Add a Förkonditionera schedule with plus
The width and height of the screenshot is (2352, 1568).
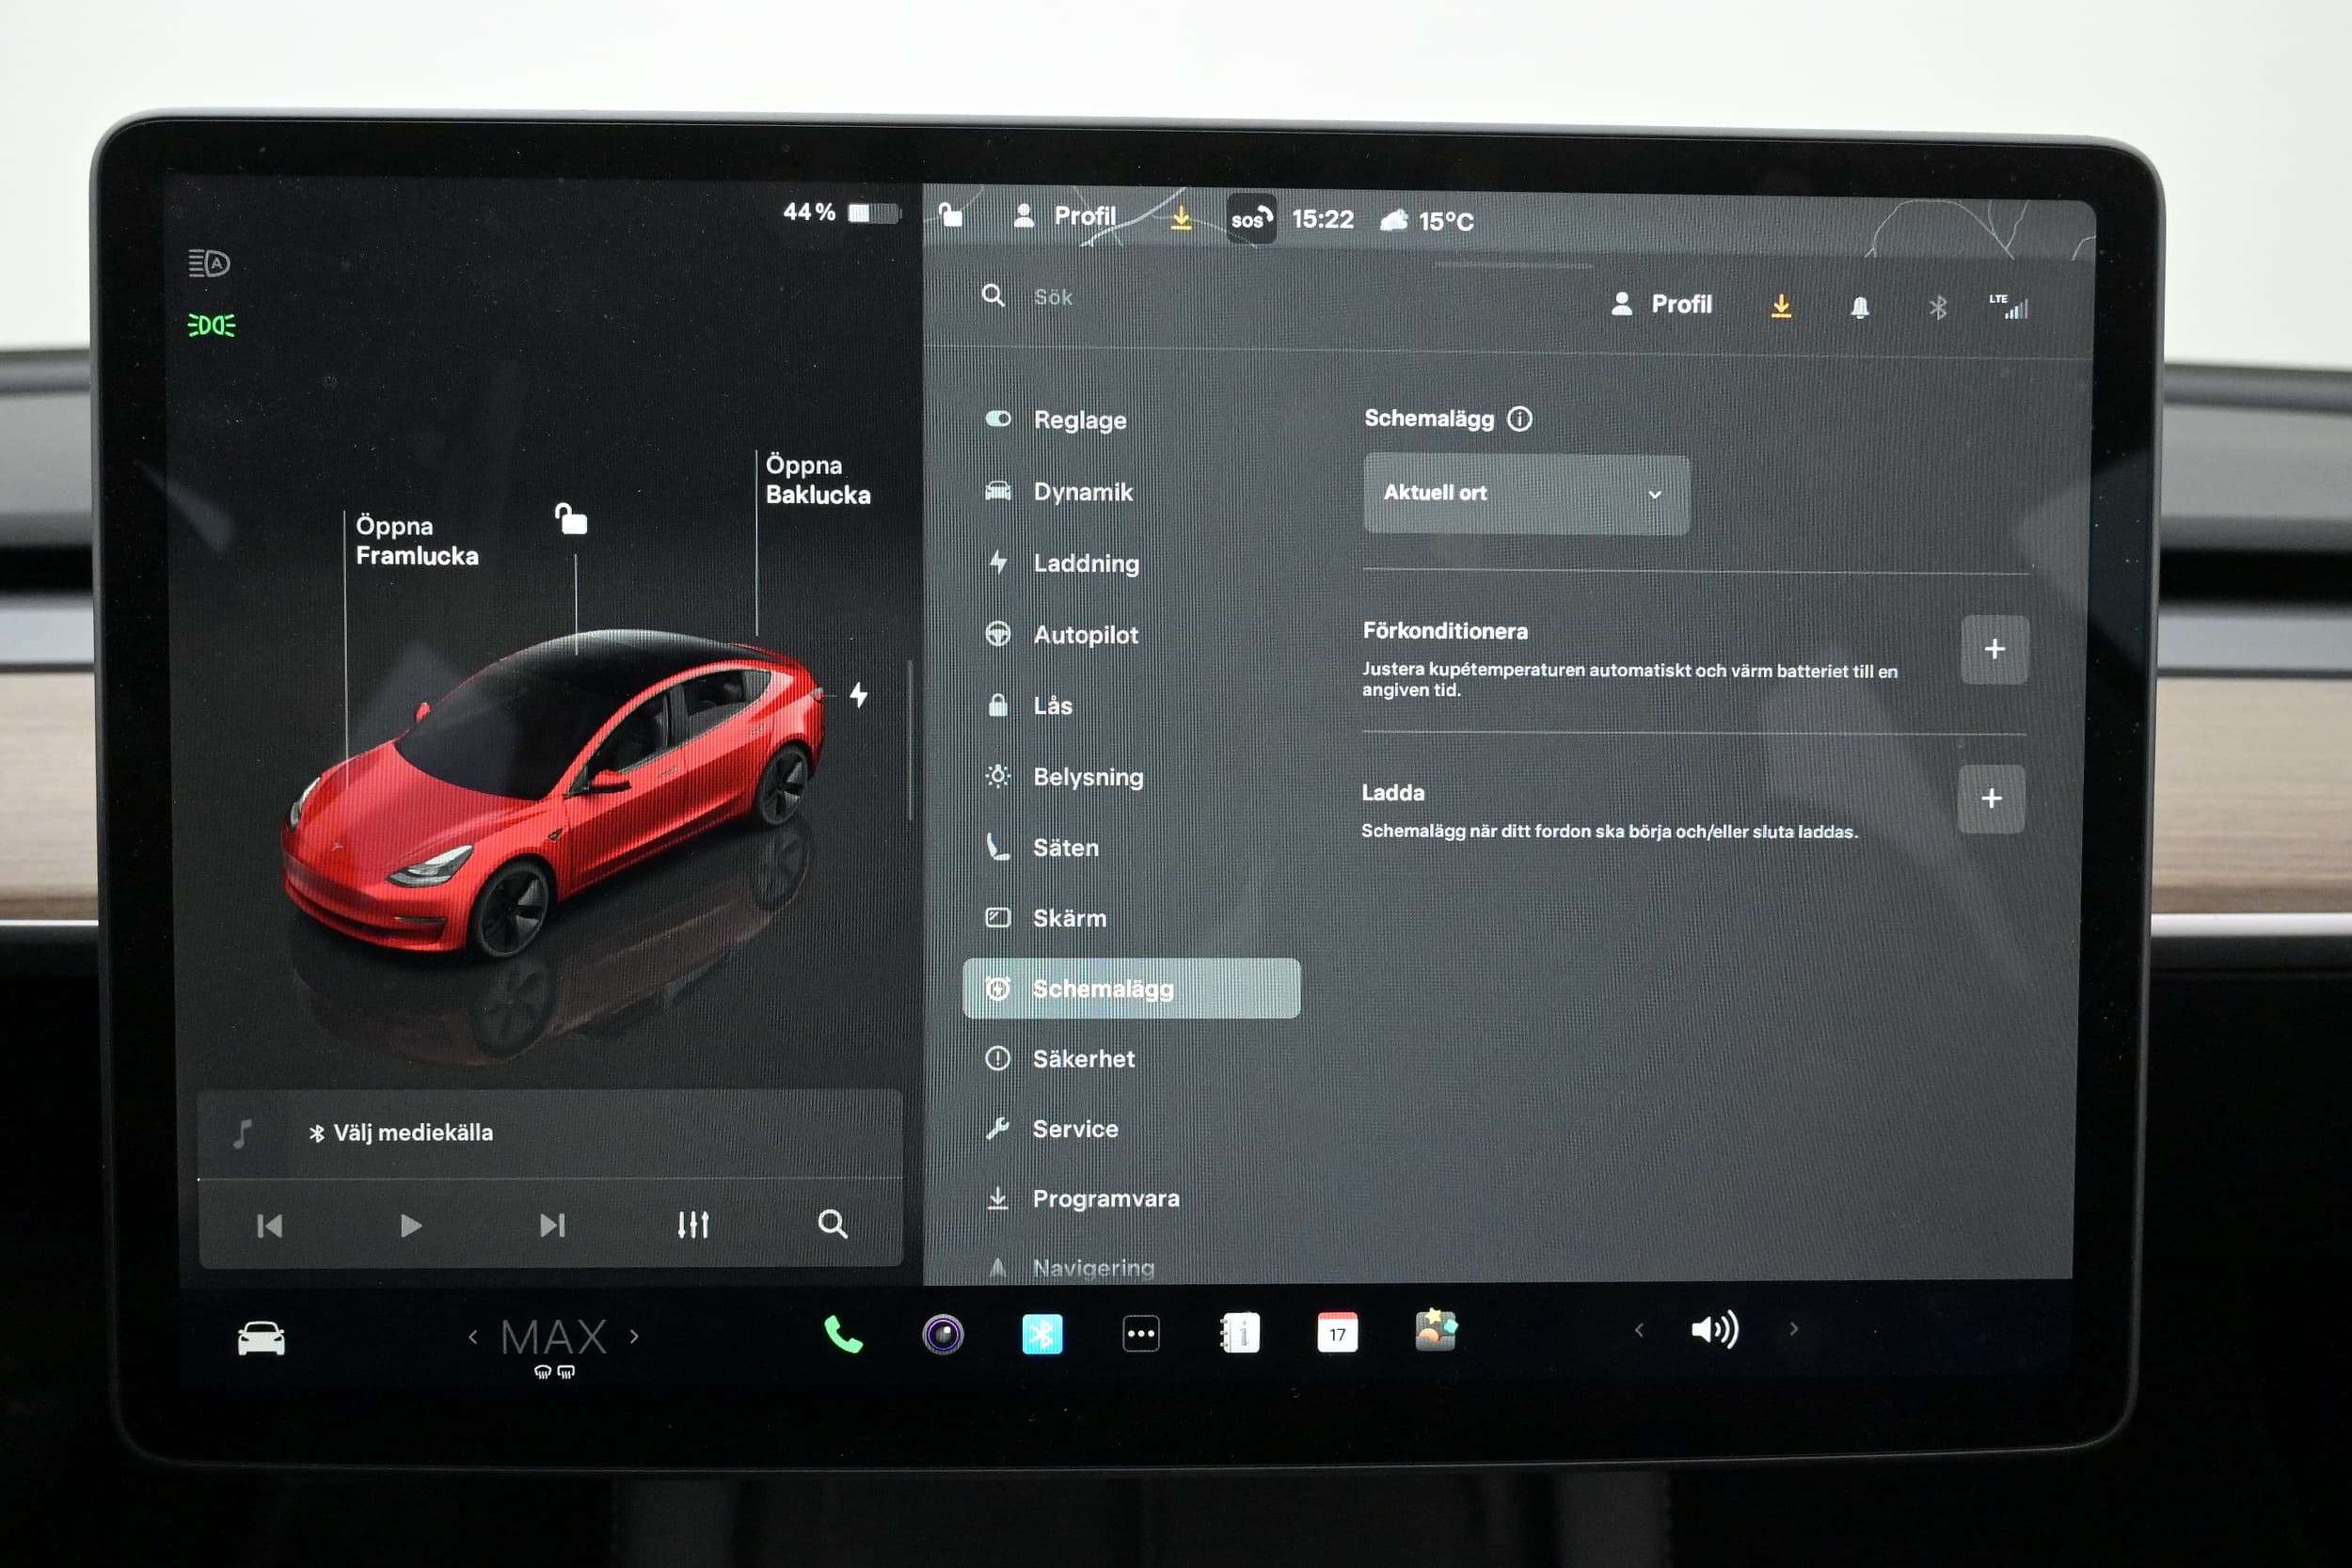(1994, 650)
